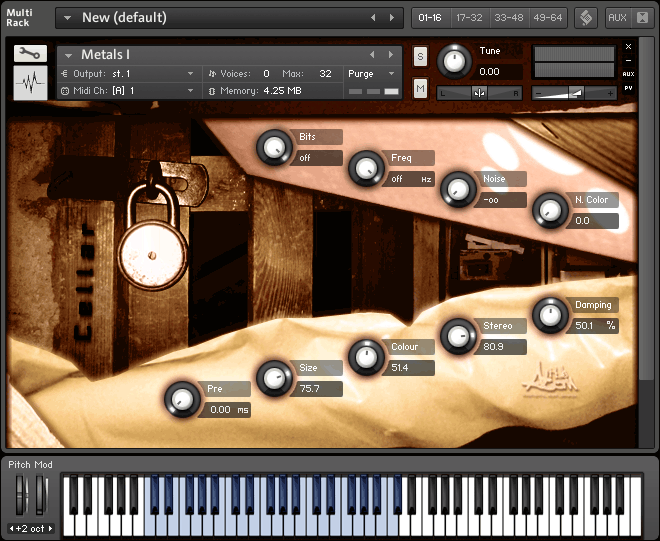Click the Tune value 0.00
660x541 pixels.
click(x=499, y=72)
